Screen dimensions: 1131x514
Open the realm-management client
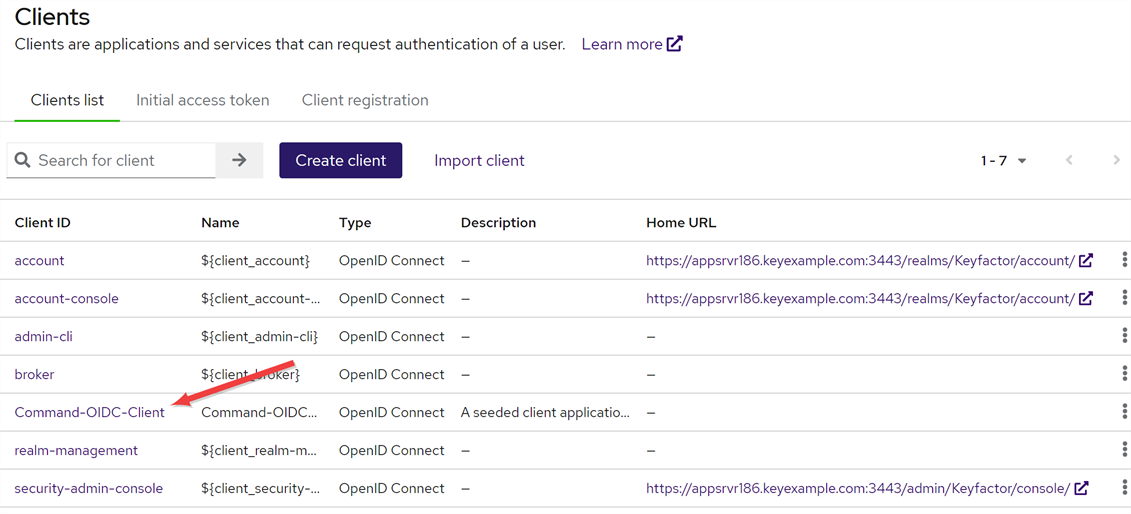76,450
